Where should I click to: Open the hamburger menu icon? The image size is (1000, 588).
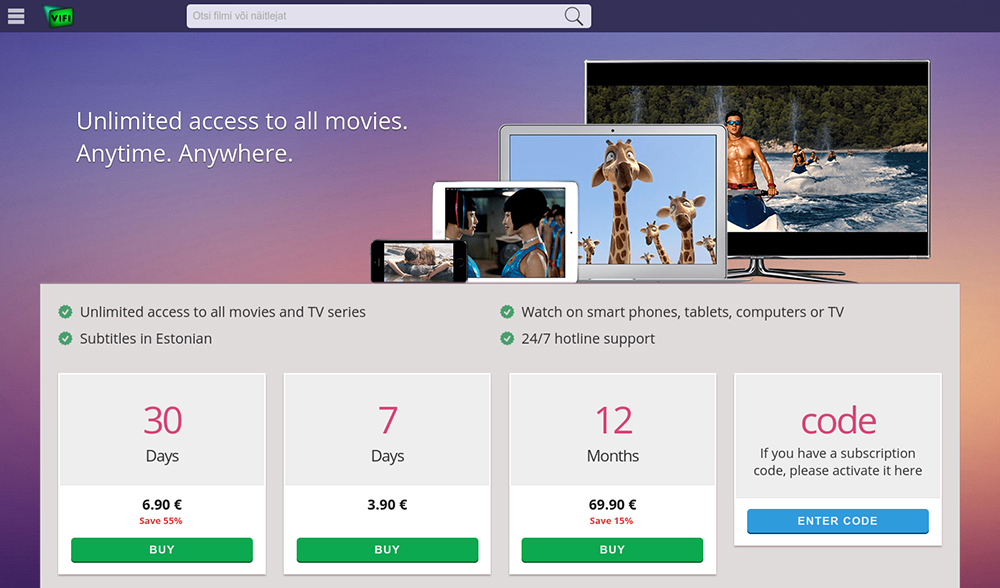[x=16, y=16]
